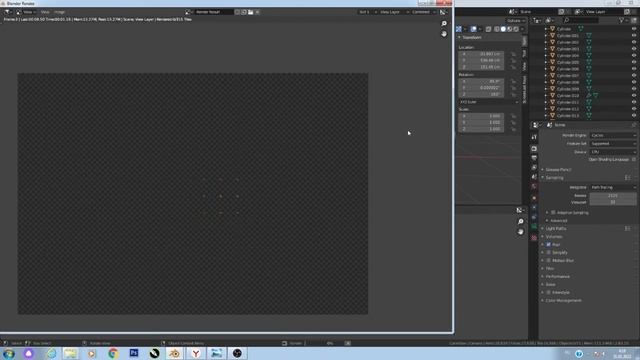Open Chrome from the Windows taskbar
Viewport: 640px width, 360px height.
[113, 353]
